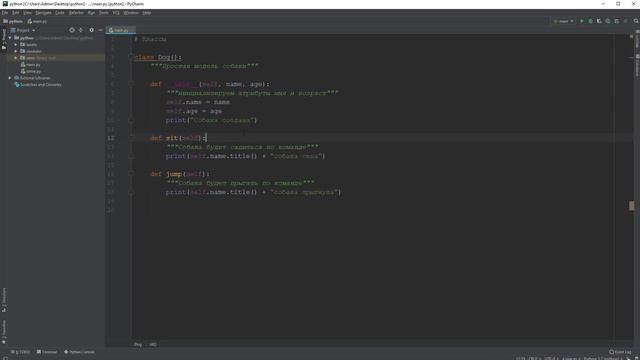Open the View menu
This screenshot has height=360, width=640.
click(27, 13)
